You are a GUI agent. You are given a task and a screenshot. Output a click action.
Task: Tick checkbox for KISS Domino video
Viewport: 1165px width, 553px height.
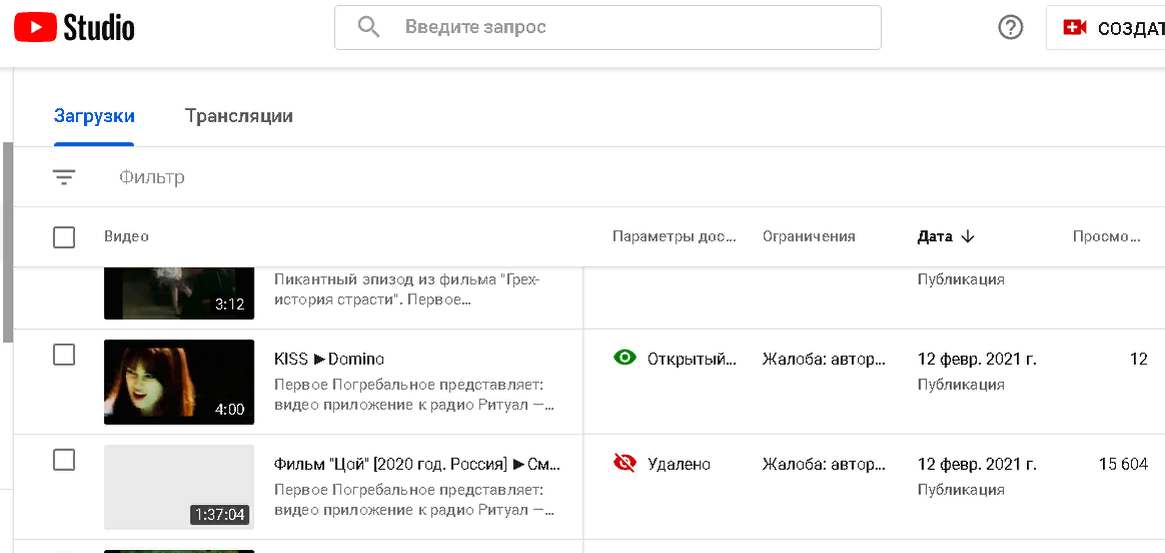pyautogui.click(x=64, y=355)
